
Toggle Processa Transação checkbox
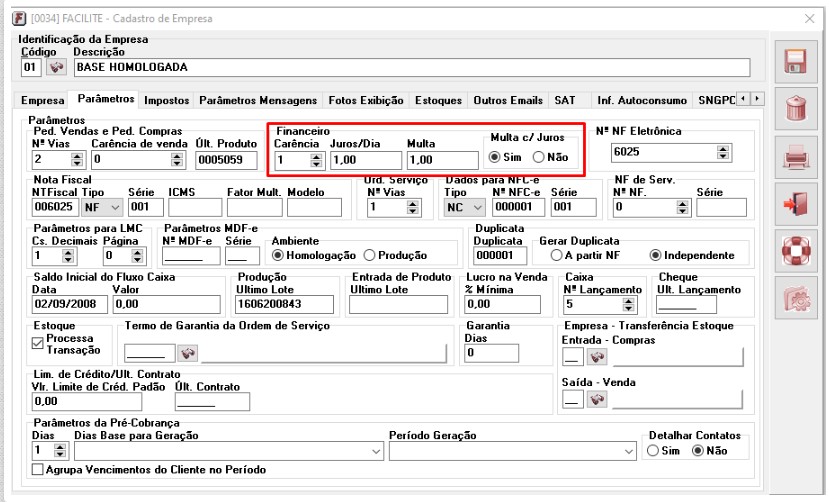(38, 343)
